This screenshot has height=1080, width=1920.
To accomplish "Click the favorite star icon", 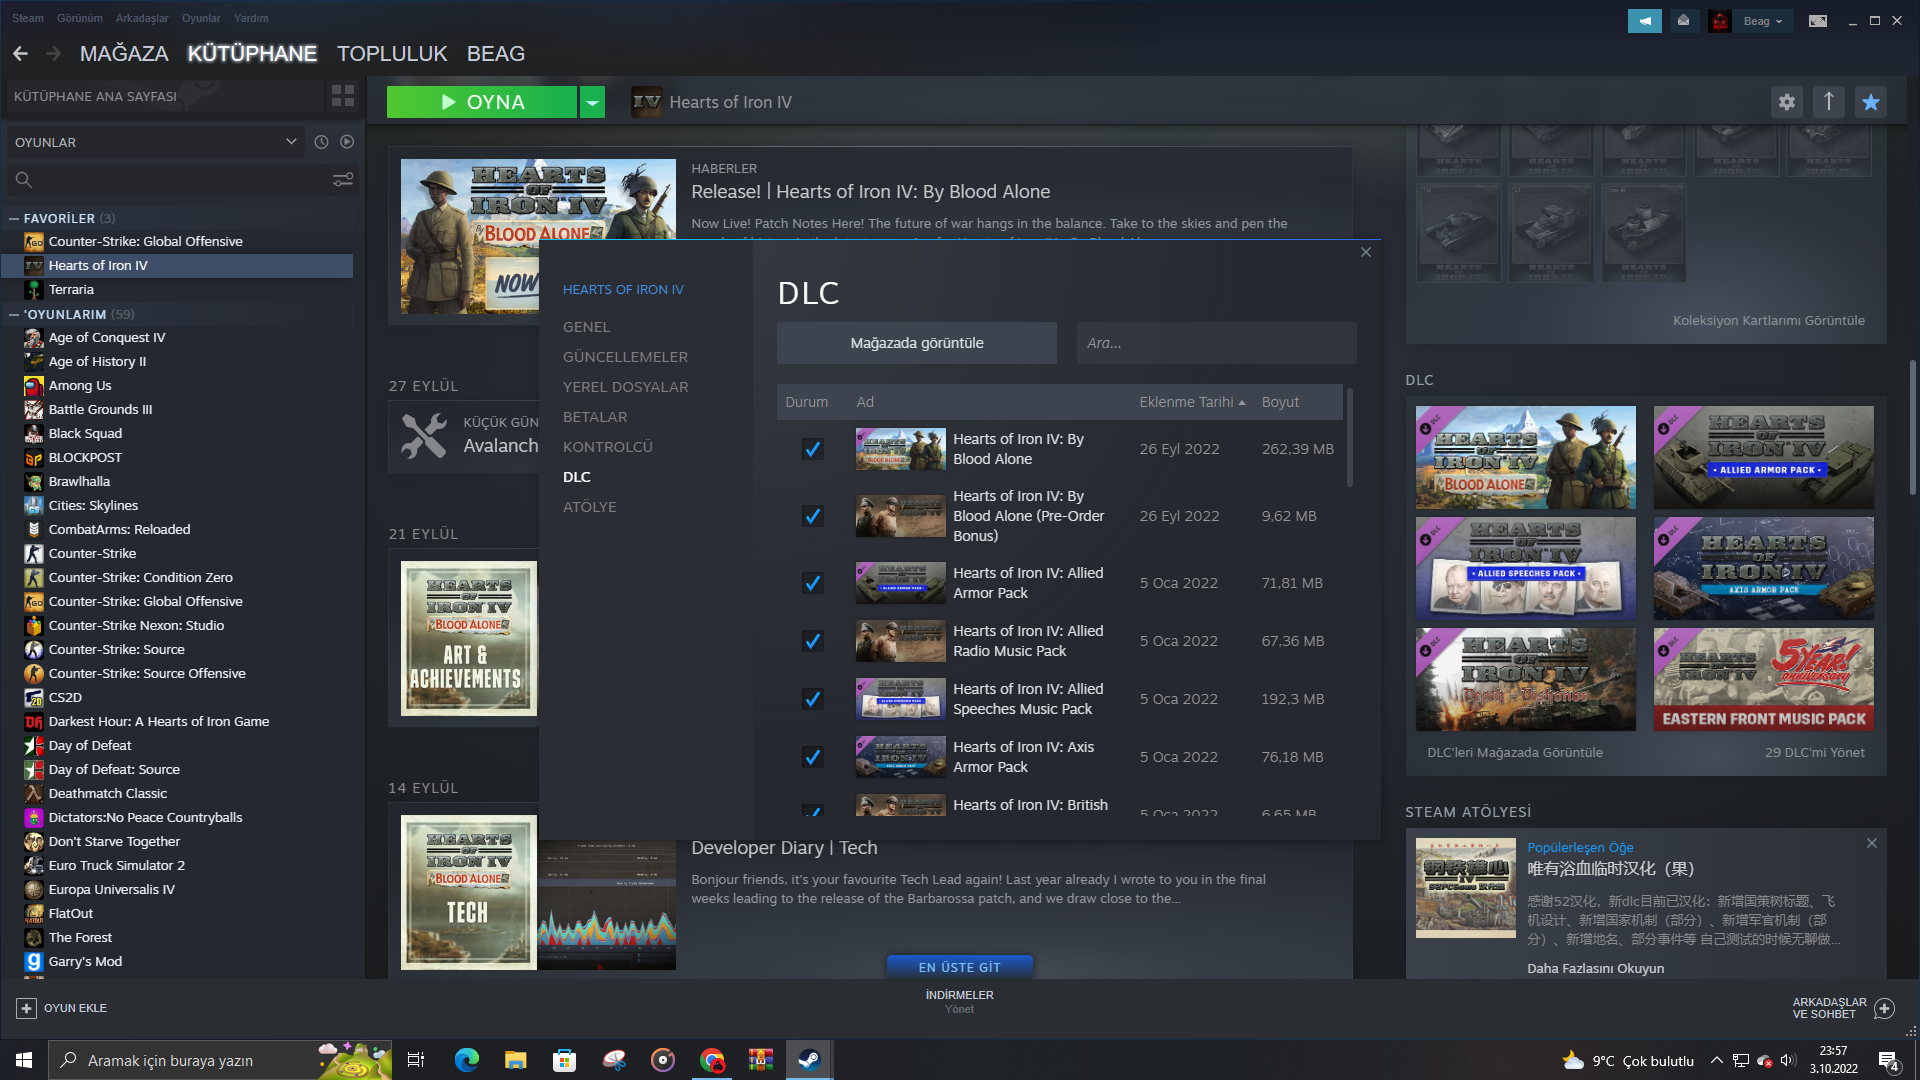I will click(x=1871, y=102).
